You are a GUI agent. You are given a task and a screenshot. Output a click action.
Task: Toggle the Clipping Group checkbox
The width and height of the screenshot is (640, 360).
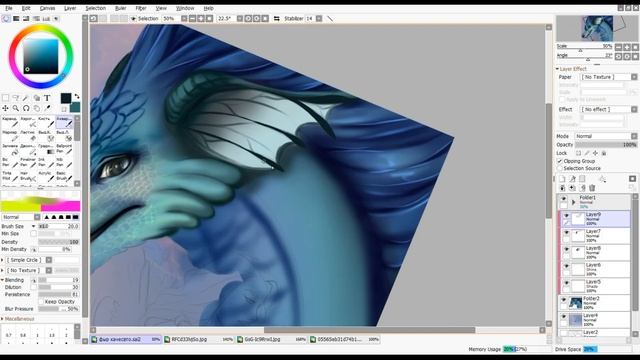[x=560, y=161]
